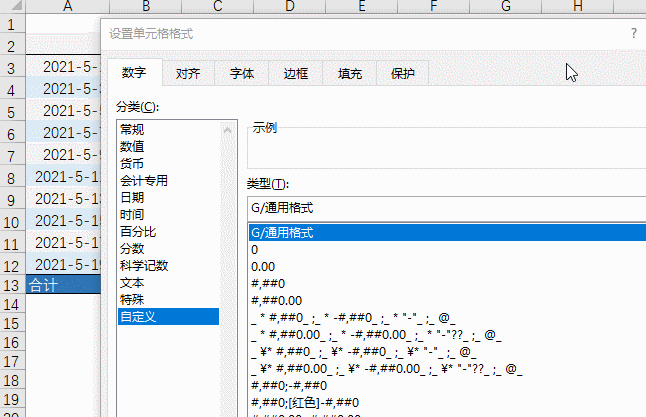
Task: Select 会计专用 category
Action: pos(144,180)
